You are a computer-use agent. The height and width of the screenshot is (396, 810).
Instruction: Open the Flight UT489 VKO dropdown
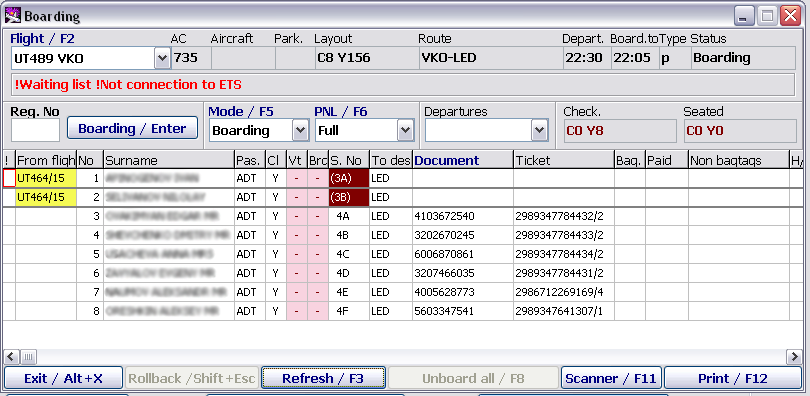coord(162,58)
